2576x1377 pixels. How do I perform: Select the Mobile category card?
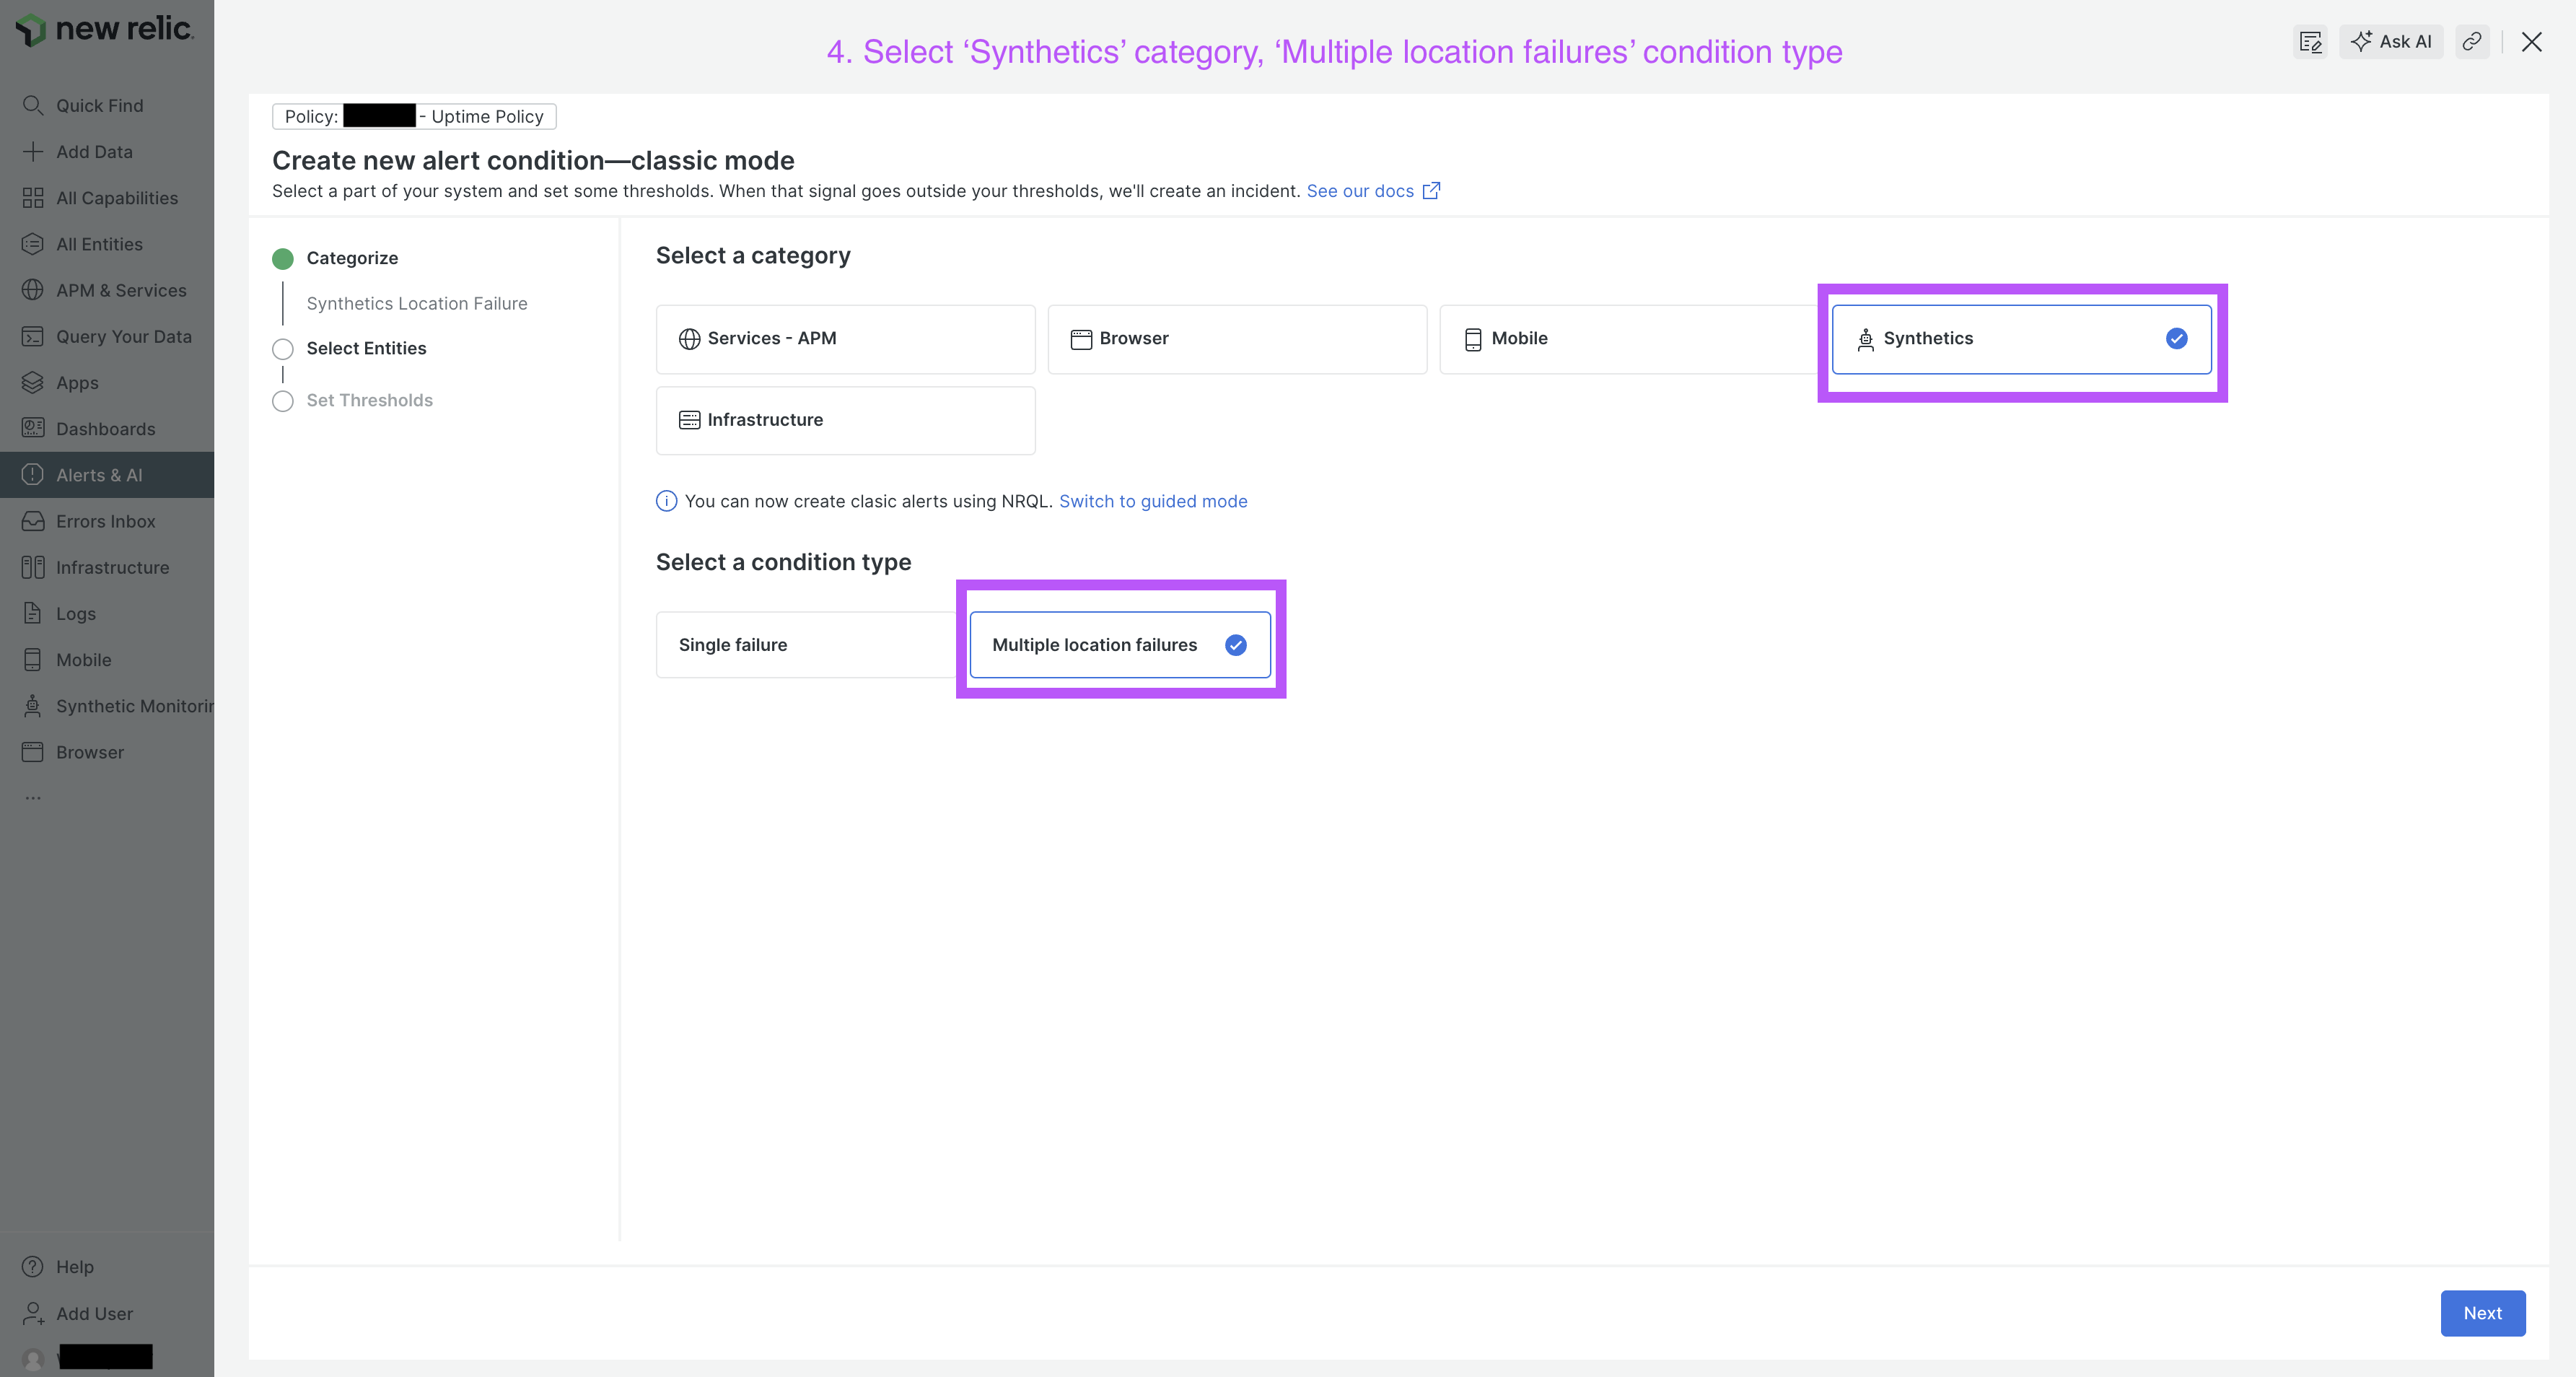click(x=1629, y=339)
